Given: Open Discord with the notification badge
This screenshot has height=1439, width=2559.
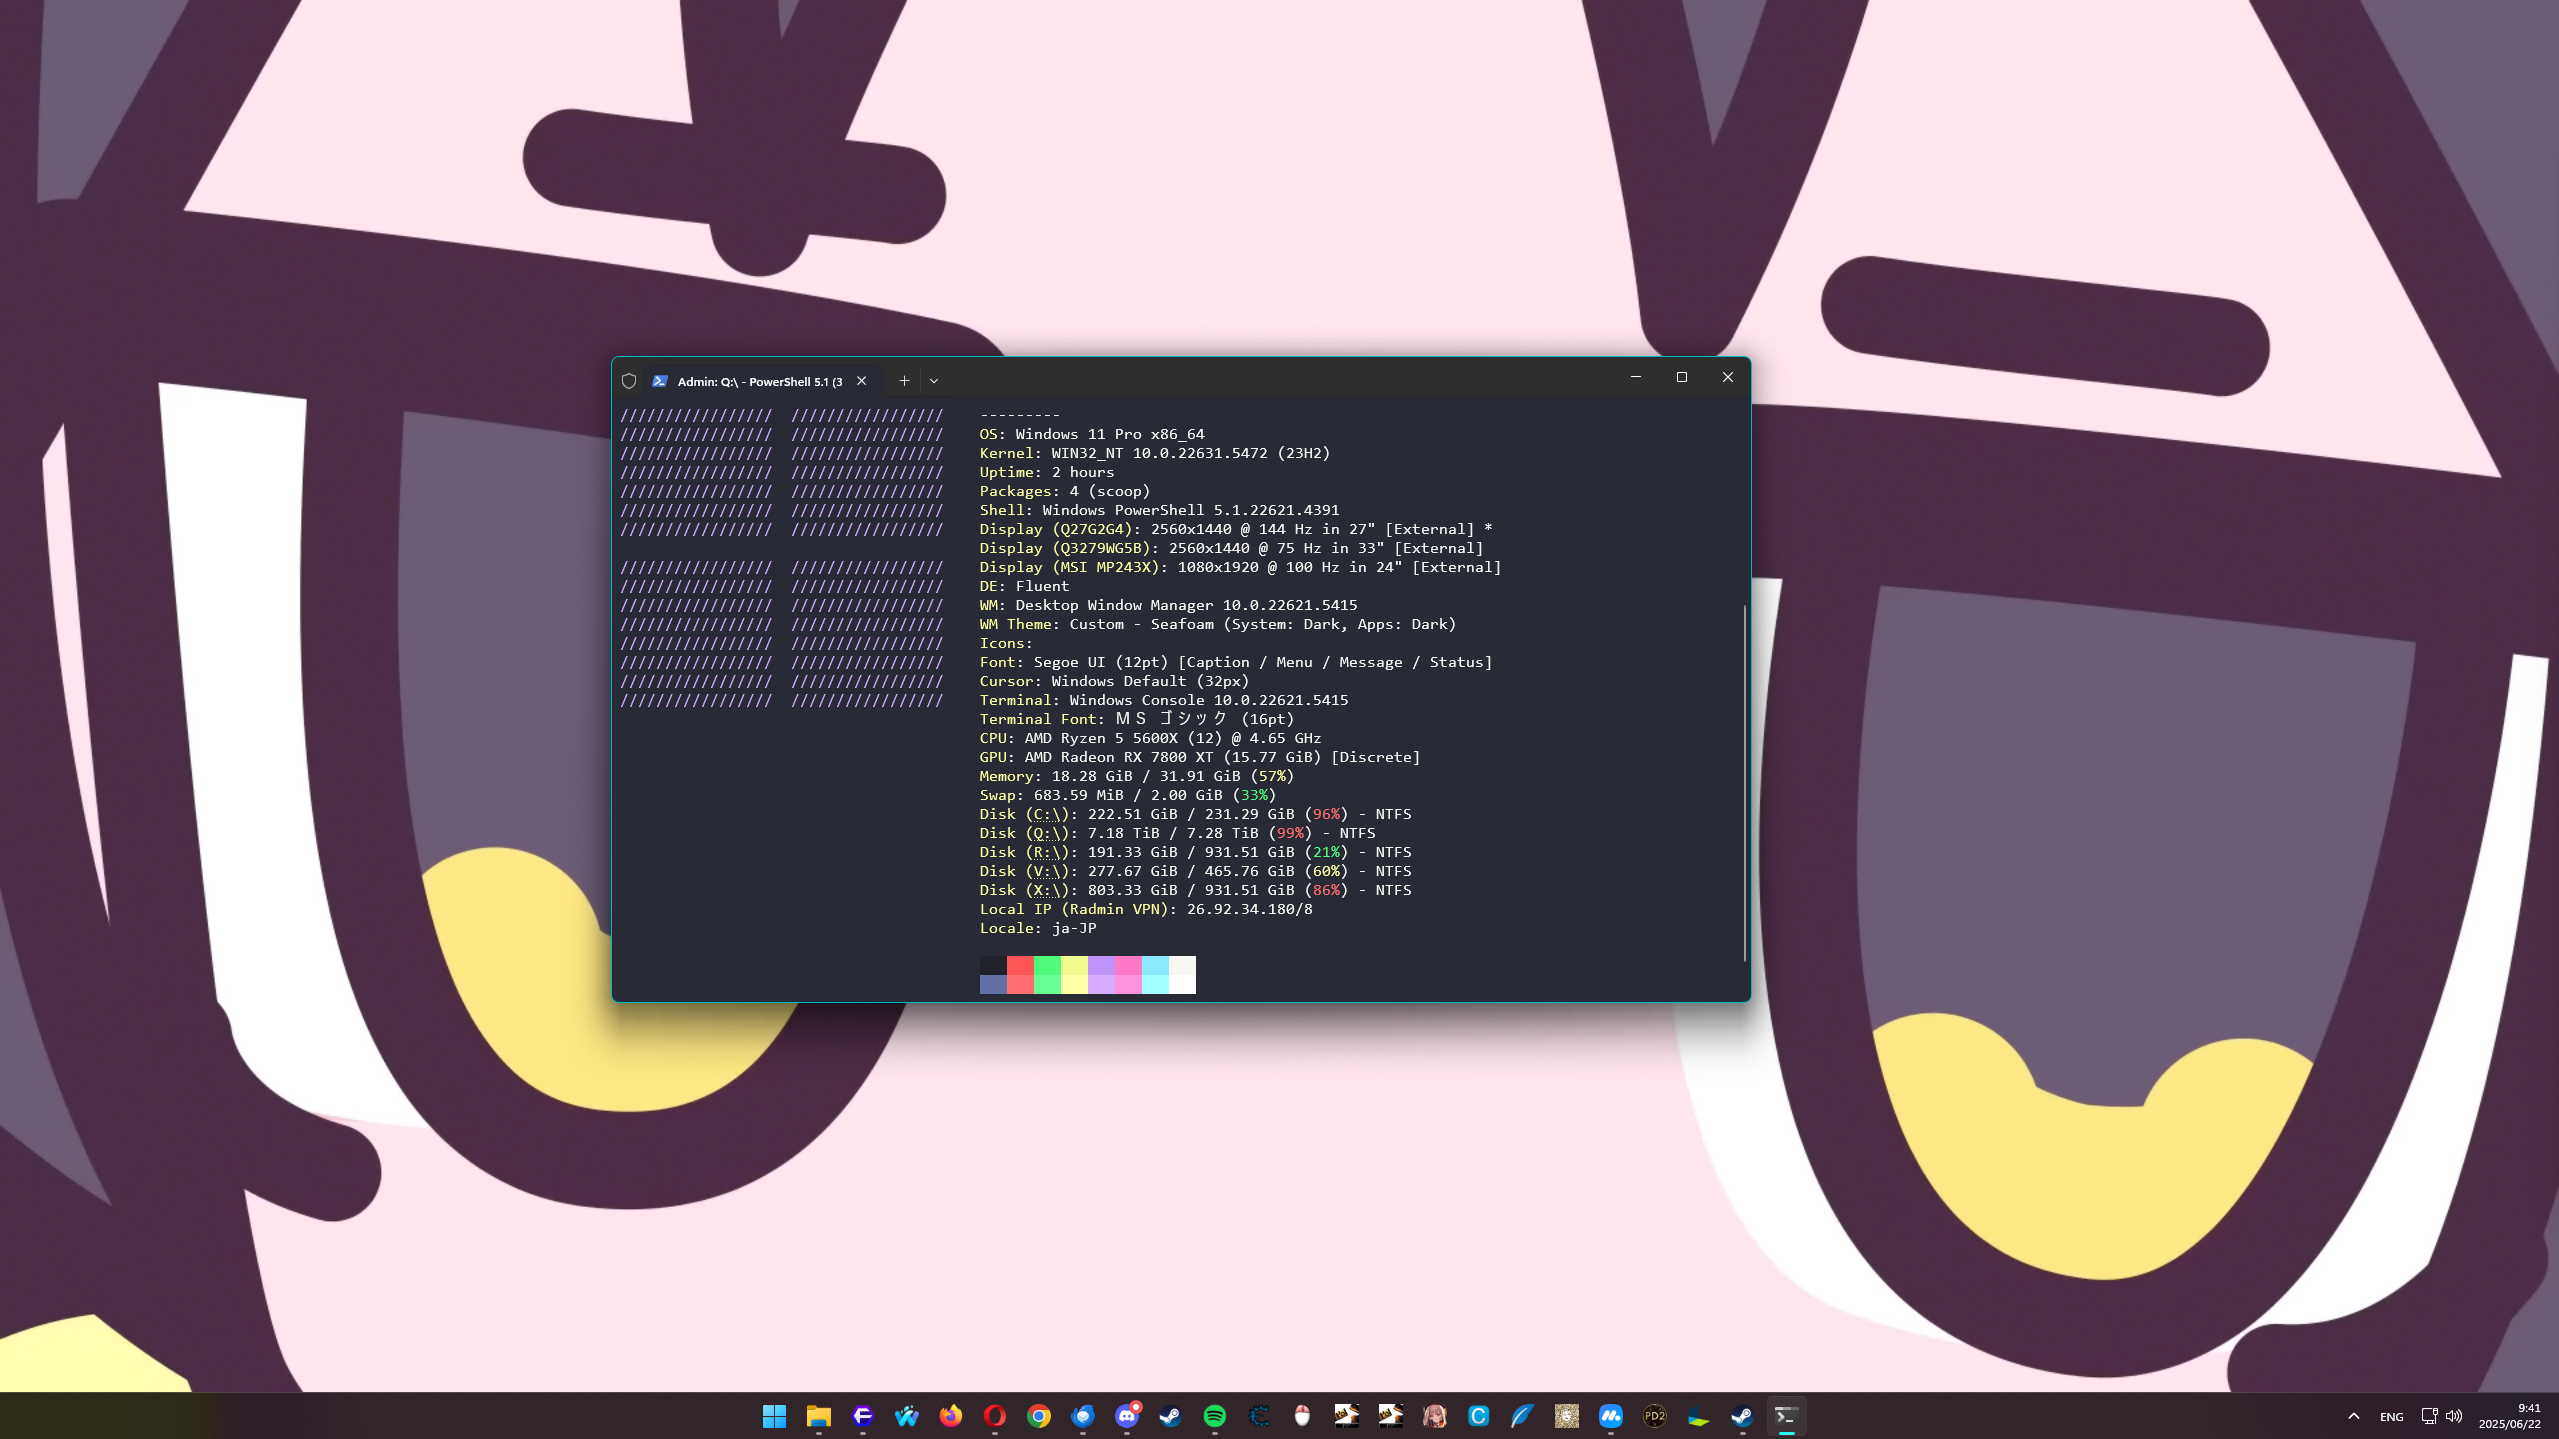Looking at the screenshot, I should [x=1126, y=1416].
